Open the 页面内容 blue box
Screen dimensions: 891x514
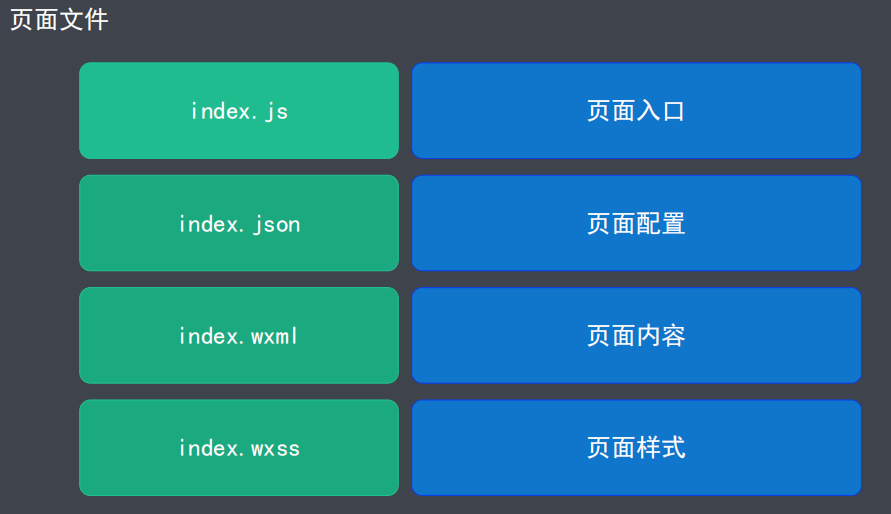click(636, 335)
